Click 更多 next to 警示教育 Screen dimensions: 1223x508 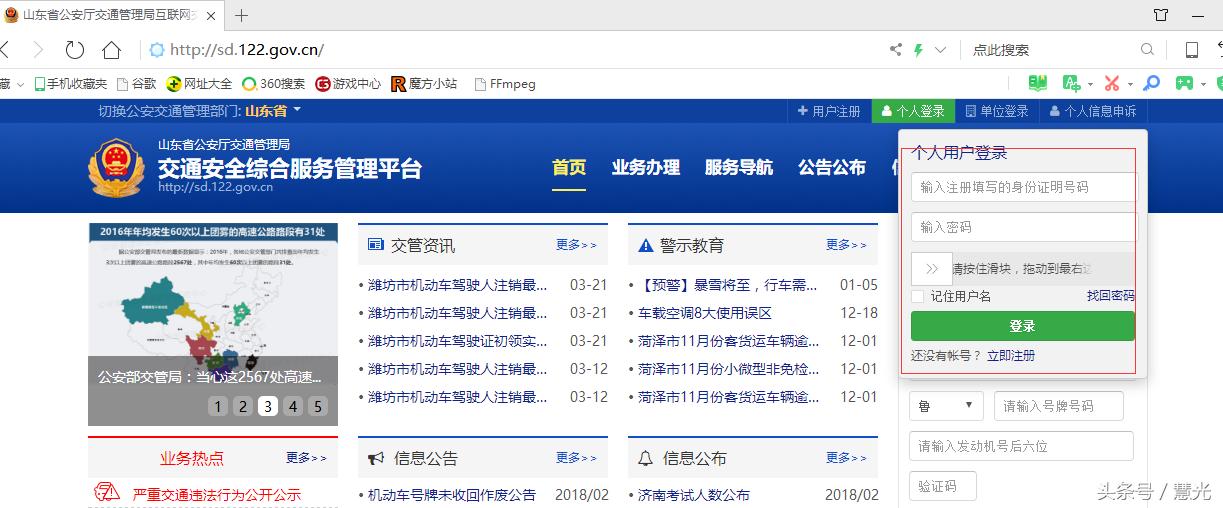[x=846, y=245]
